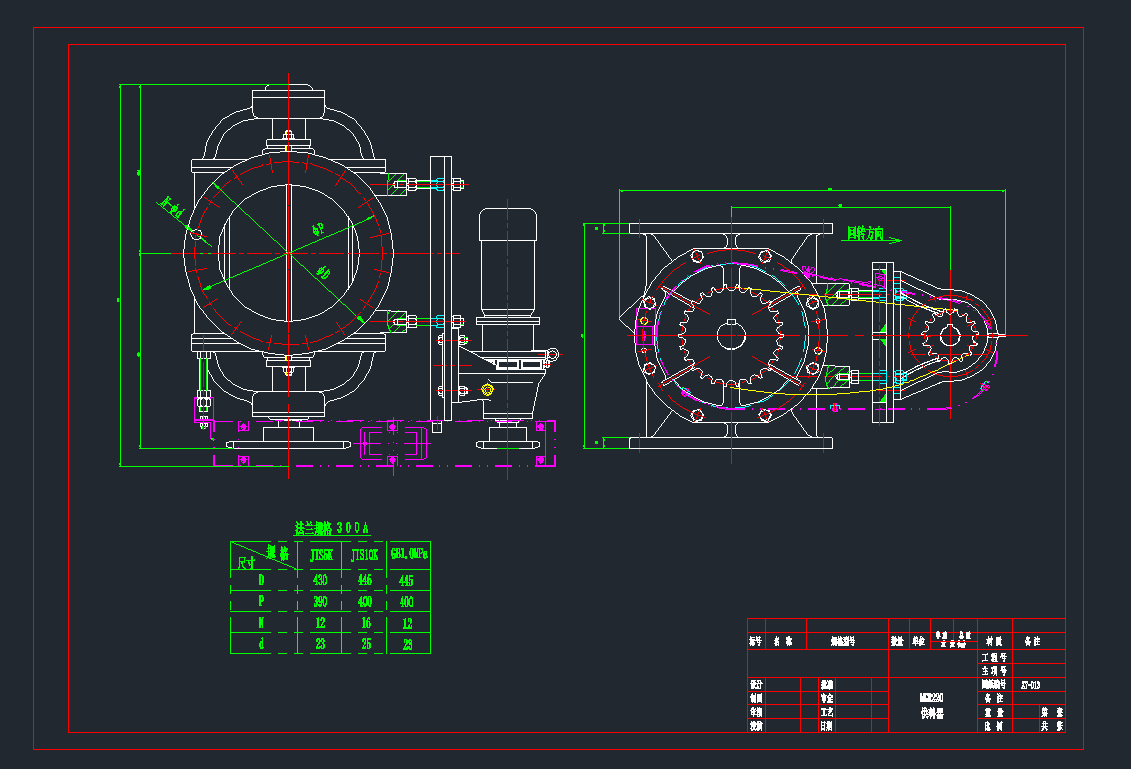Select the 25 value in row d
The image size is (1131, 769).
pos(365,644)
